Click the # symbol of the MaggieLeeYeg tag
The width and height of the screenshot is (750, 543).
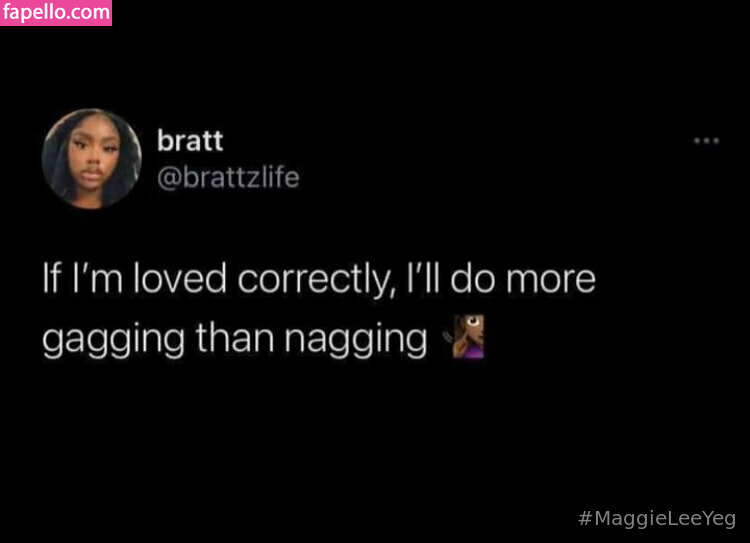click(585, 518)
